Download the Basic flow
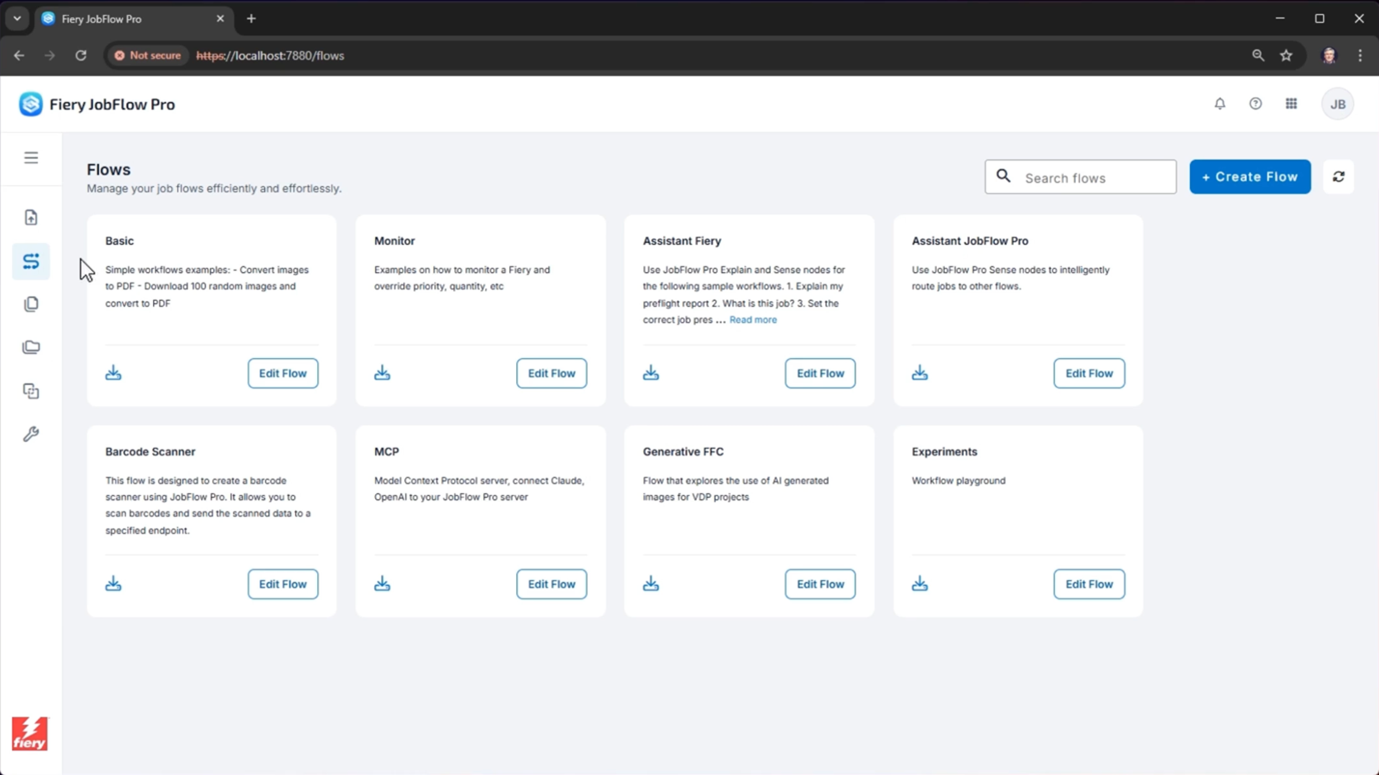Viewport: 1379px width, 775px height. 113,373
